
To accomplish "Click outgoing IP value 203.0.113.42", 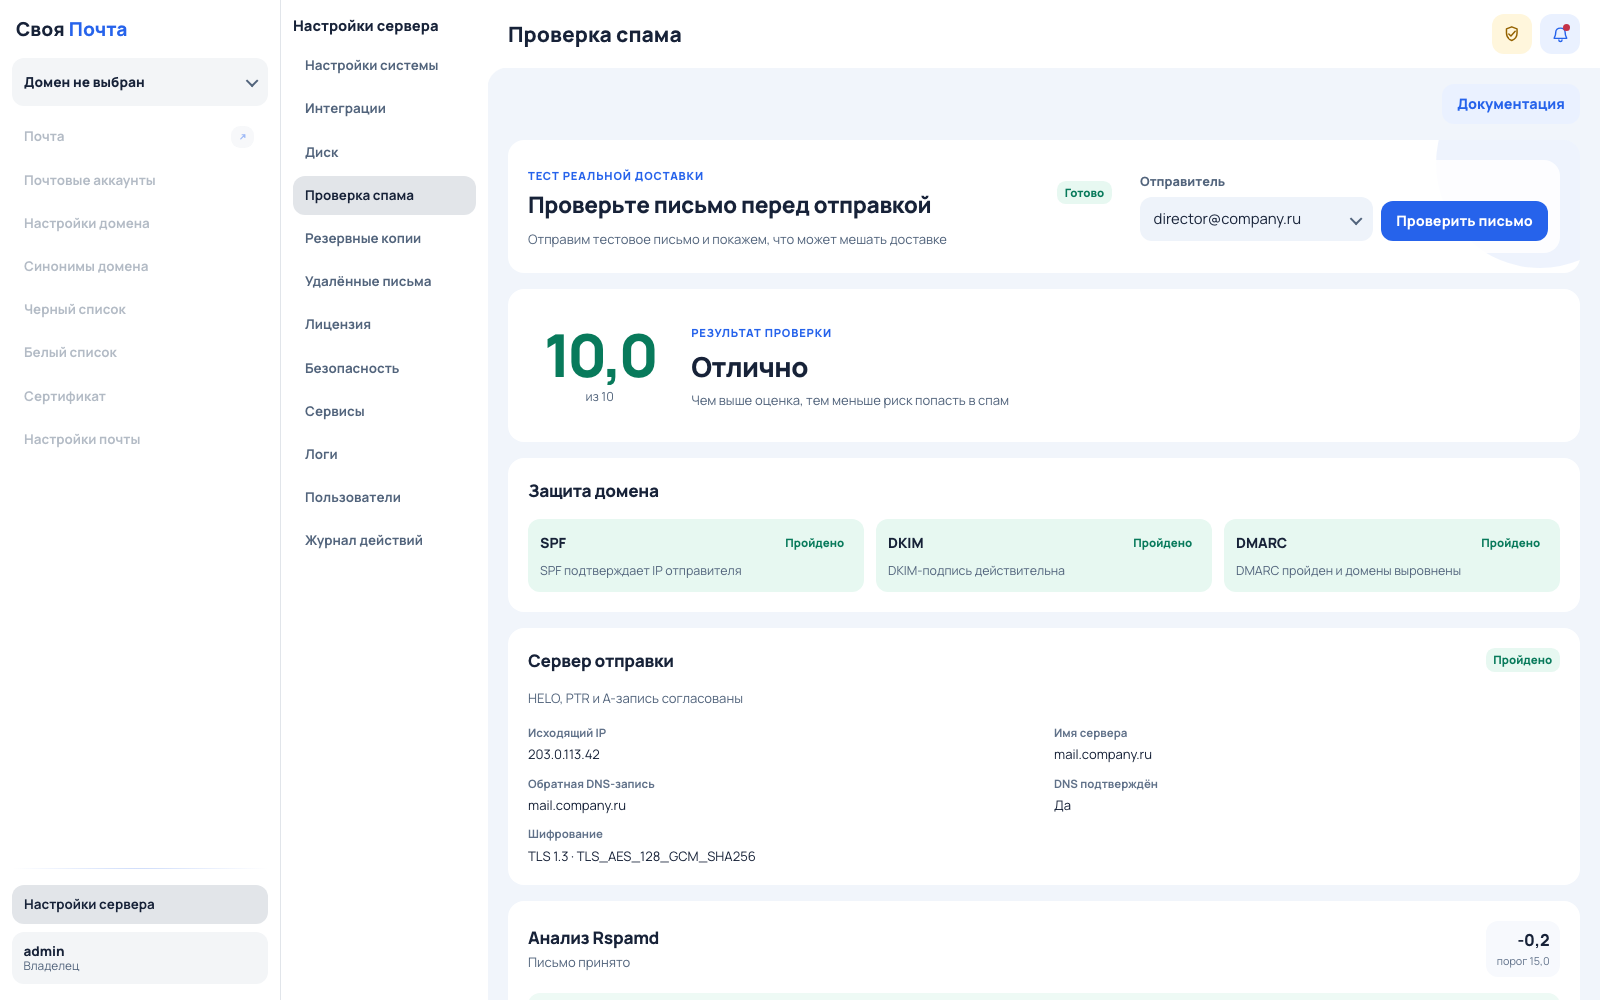I will [564, 755].
